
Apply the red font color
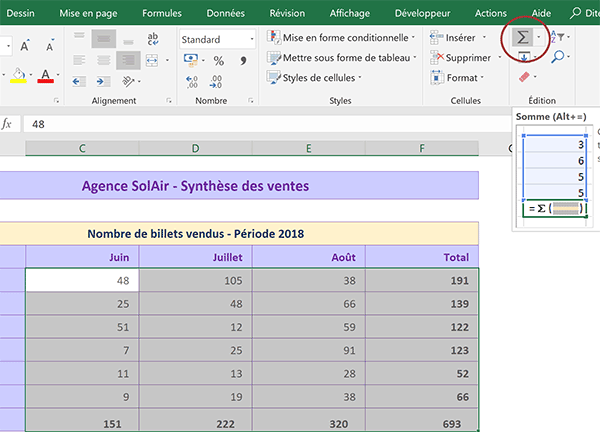point(46,75)
